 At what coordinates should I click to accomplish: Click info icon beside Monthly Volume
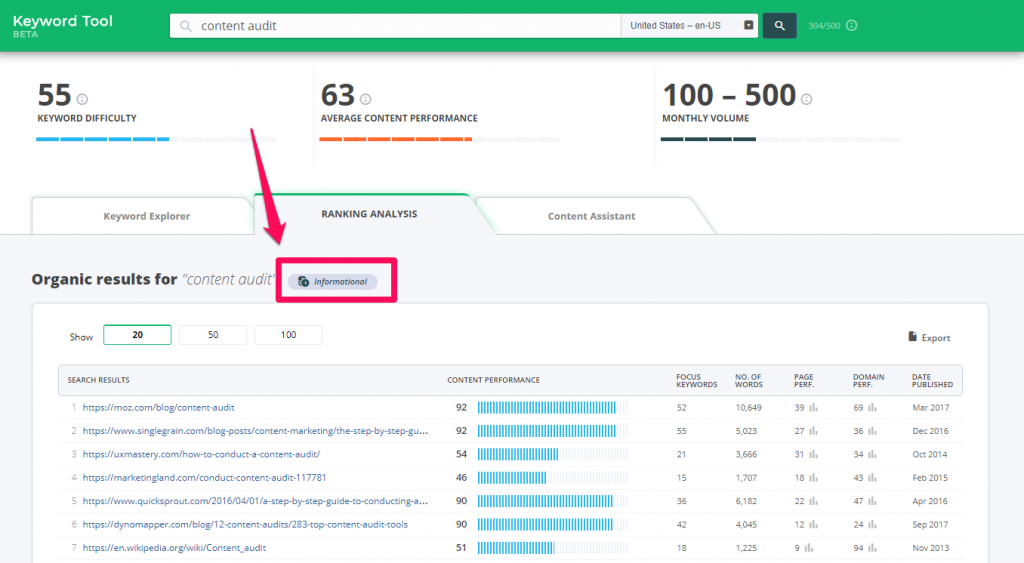coord(807,99)
